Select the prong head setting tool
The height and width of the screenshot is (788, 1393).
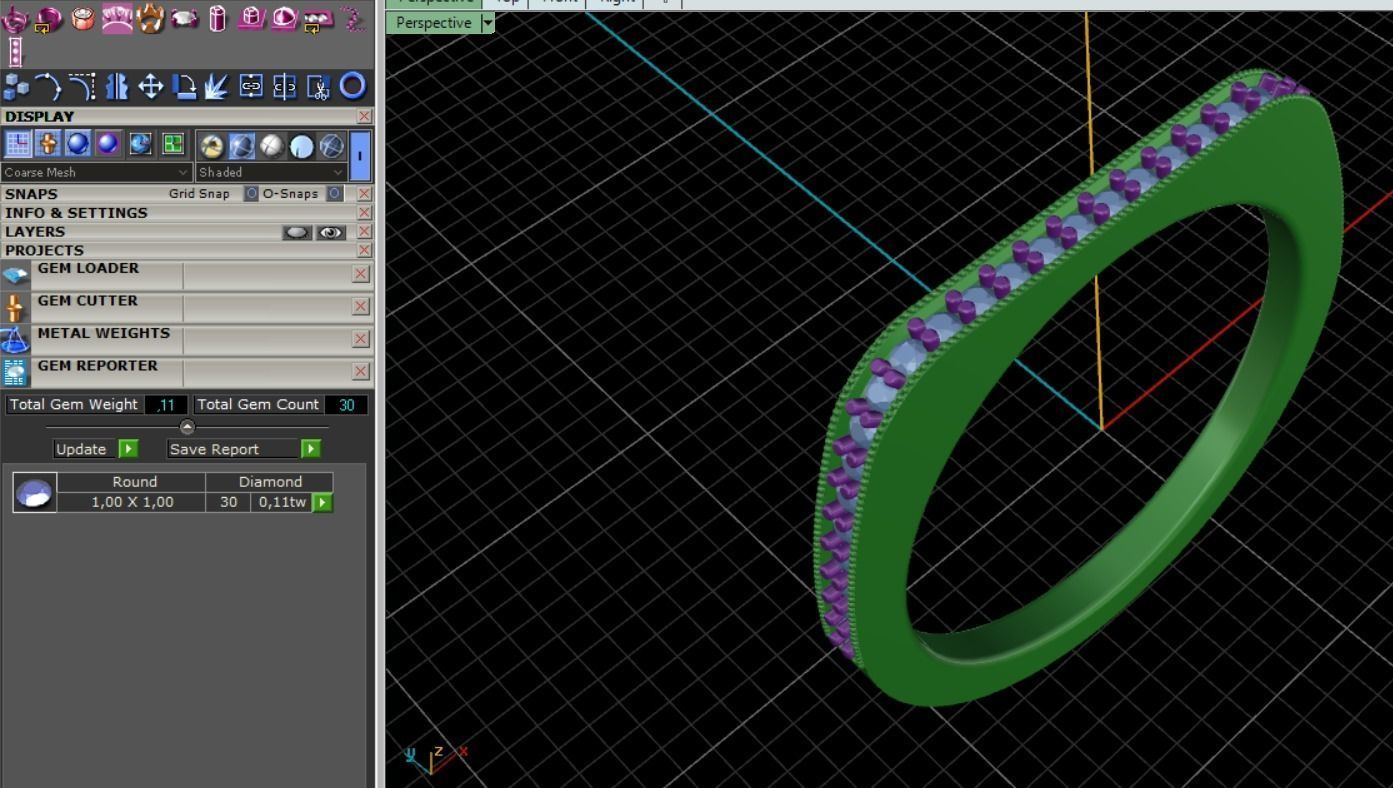[15, 18]
